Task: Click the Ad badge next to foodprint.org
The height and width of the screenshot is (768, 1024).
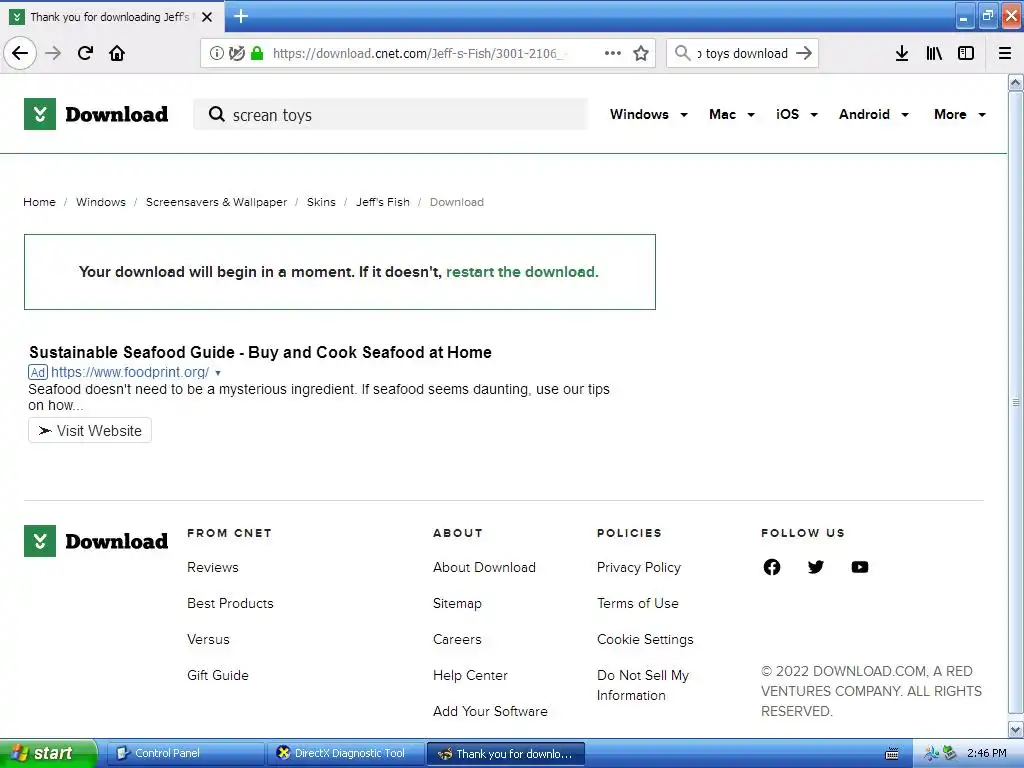Action: coord(38,372)
